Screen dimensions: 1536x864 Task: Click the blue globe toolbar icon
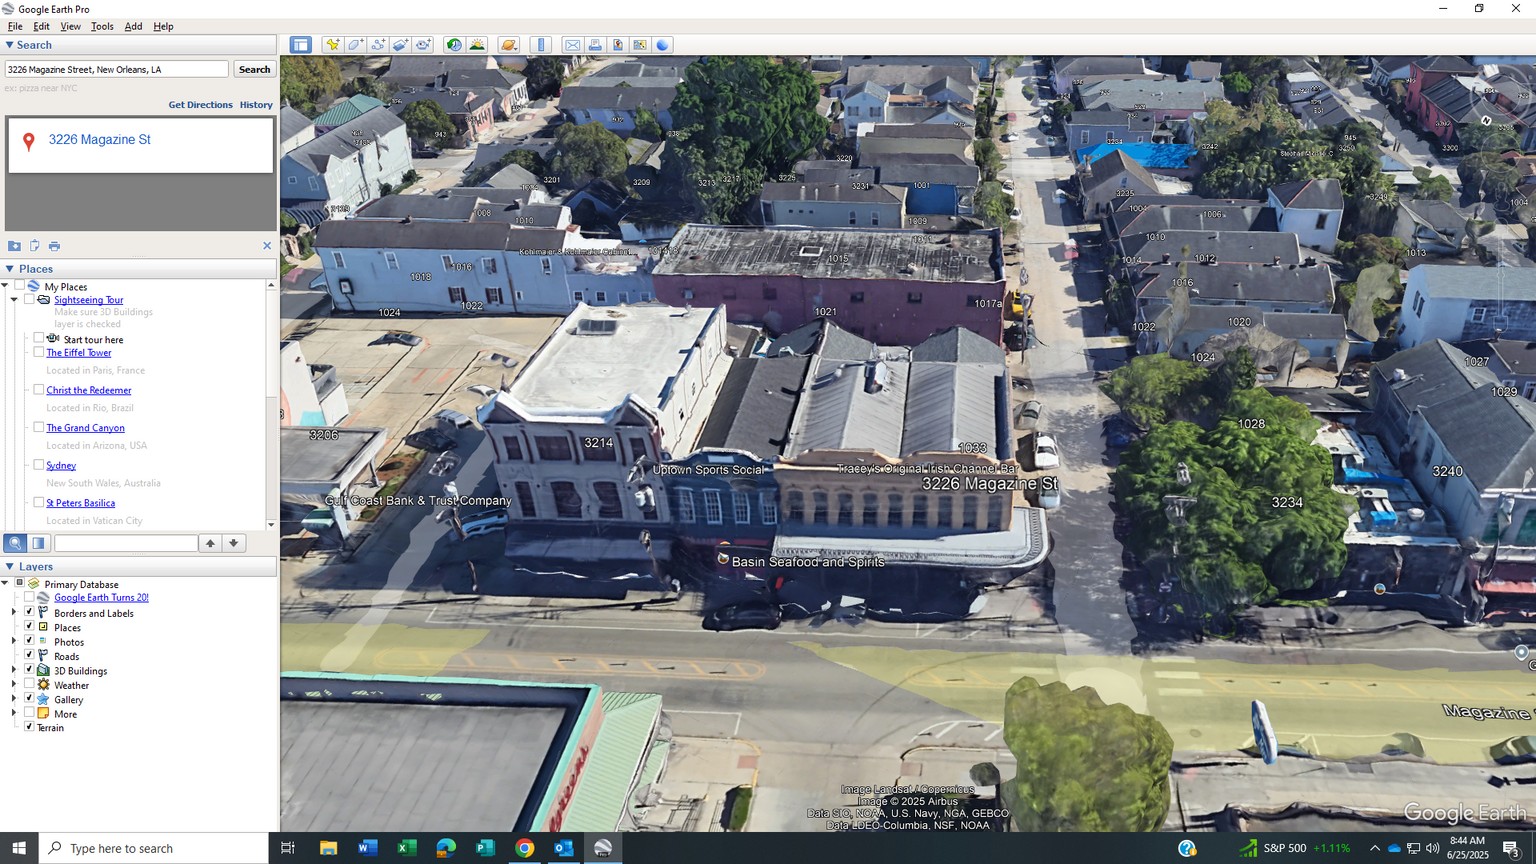click(x=662, y=45)
